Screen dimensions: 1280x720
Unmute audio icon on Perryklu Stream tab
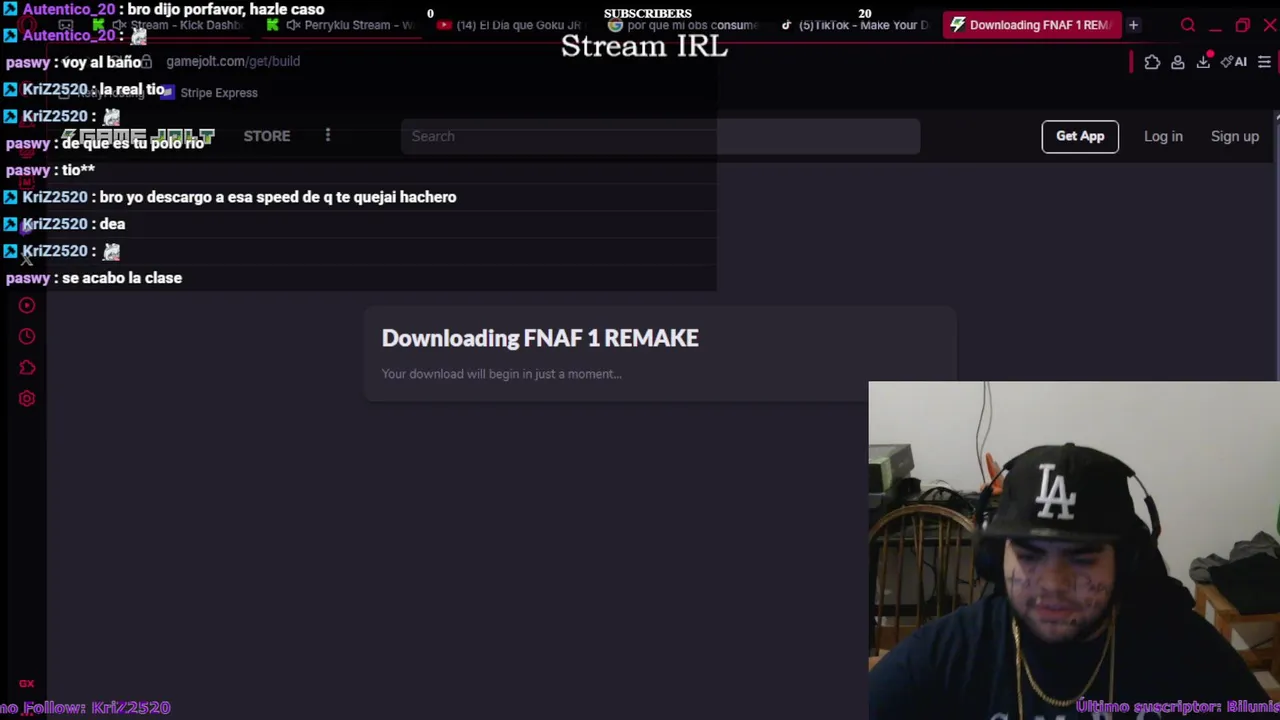pyautogui.click(x=292, y=25)
